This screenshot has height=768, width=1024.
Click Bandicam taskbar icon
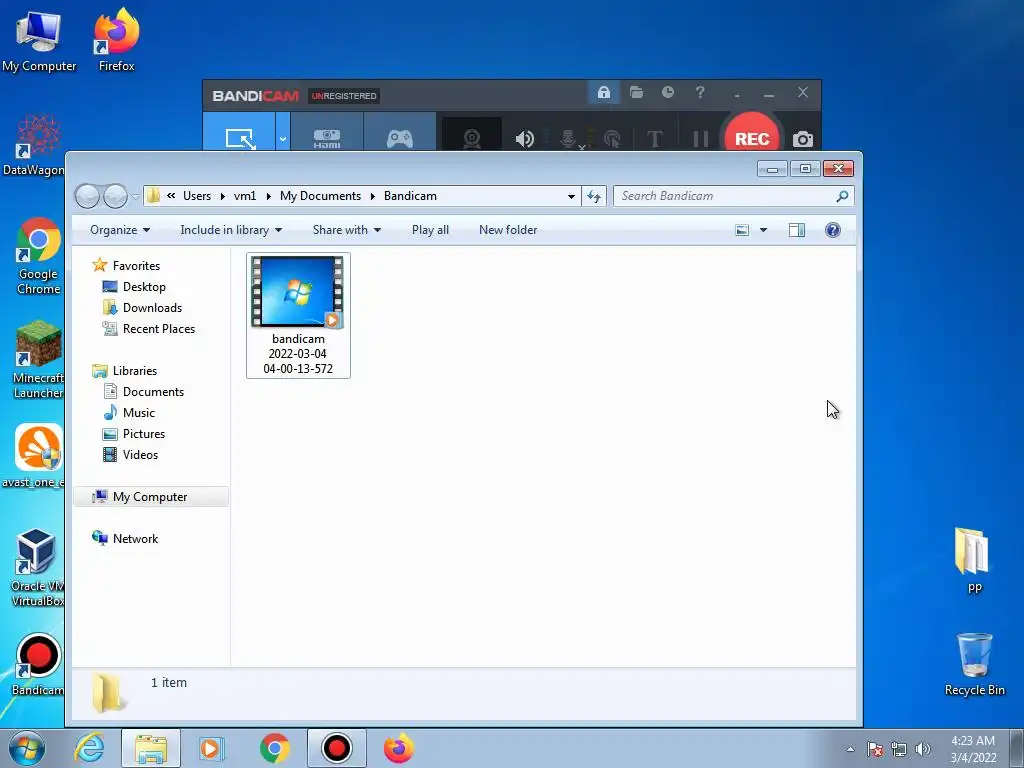pyautogui.click(x=337, y=748)
